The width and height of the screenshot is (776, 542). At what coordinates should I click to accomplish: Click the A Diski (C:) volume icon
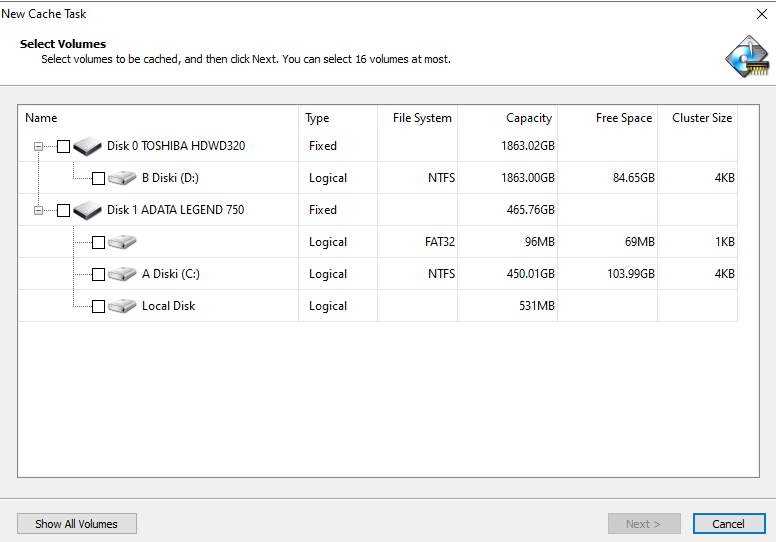122,274
